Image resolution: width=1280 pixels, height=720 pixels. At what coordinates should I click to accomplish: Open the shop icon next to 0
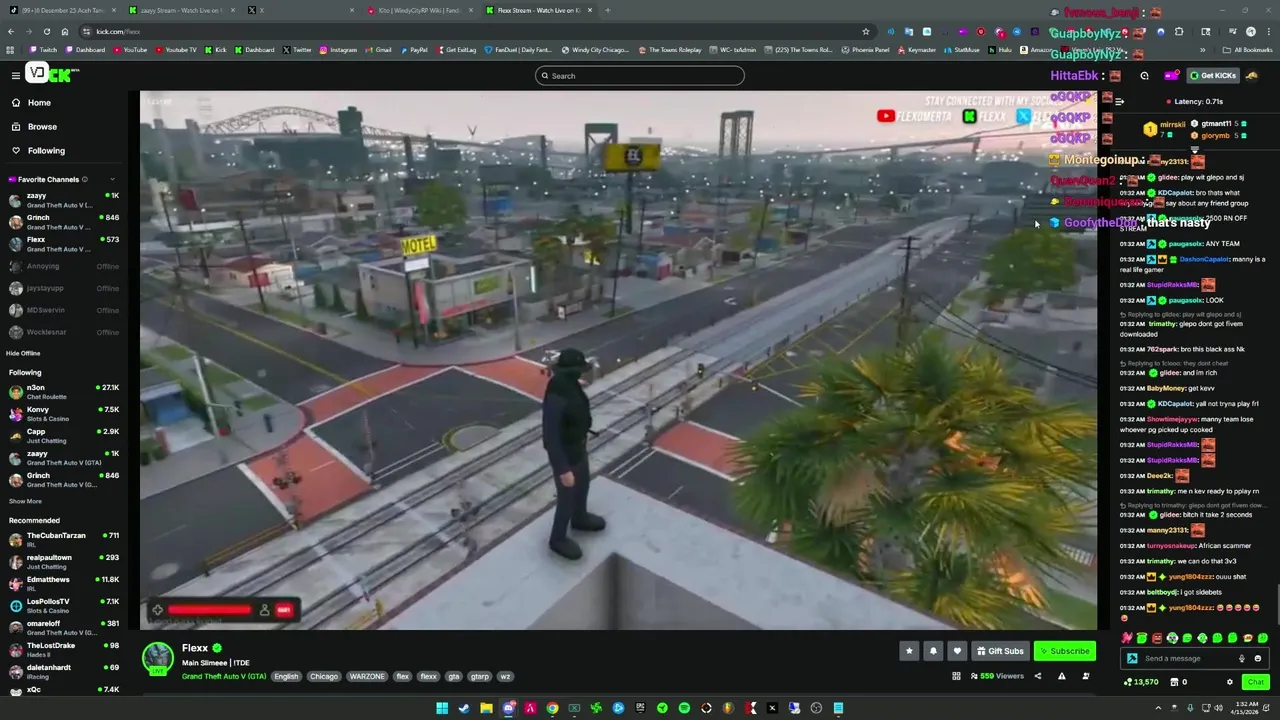[x=1174, y=682]
